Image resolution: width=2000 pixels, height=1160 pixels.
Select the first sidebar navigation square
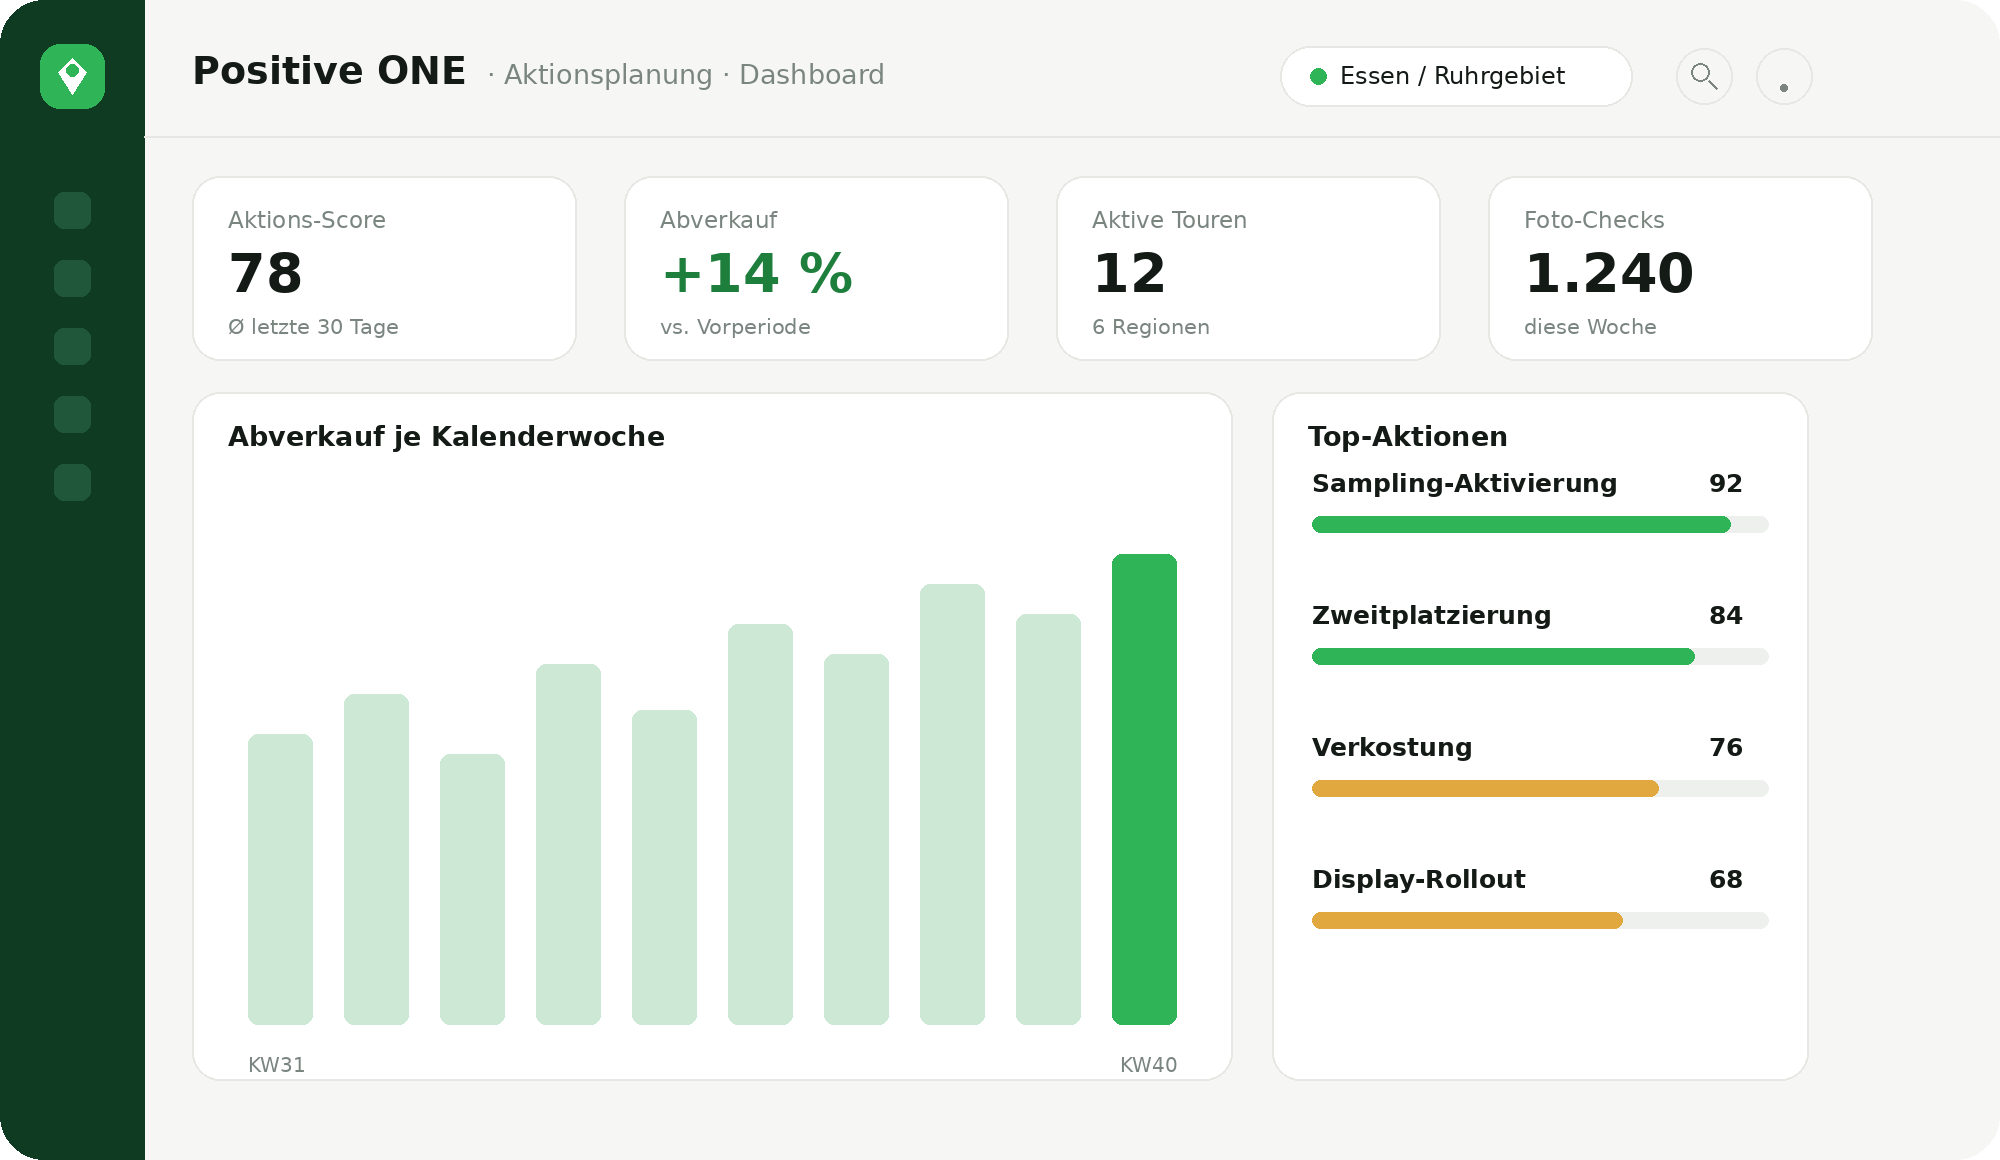pyautogui.click(x=72, y=210)
